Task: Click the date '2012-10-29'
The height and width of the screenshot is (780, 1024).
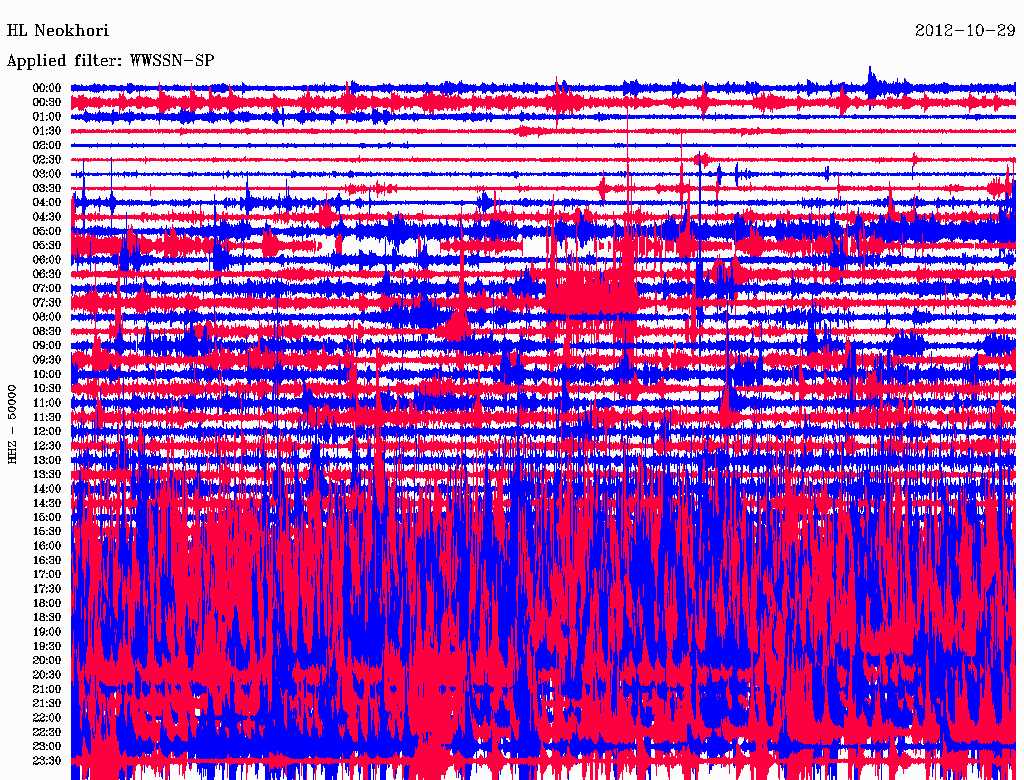Action: coord(965,31)
